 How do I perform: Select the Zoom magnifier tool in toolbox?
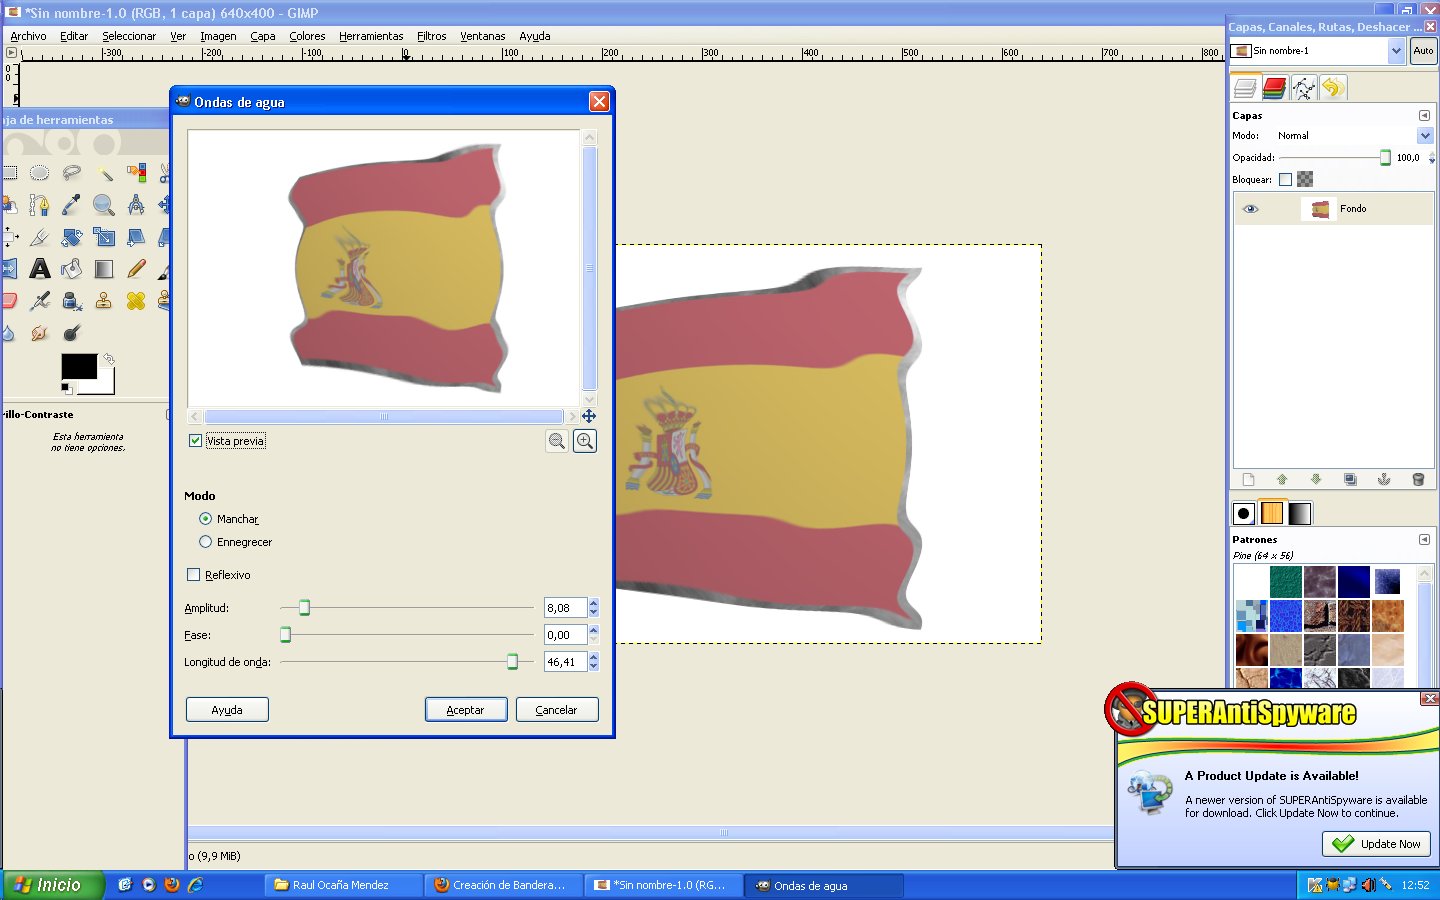click(x=104, y=205)
